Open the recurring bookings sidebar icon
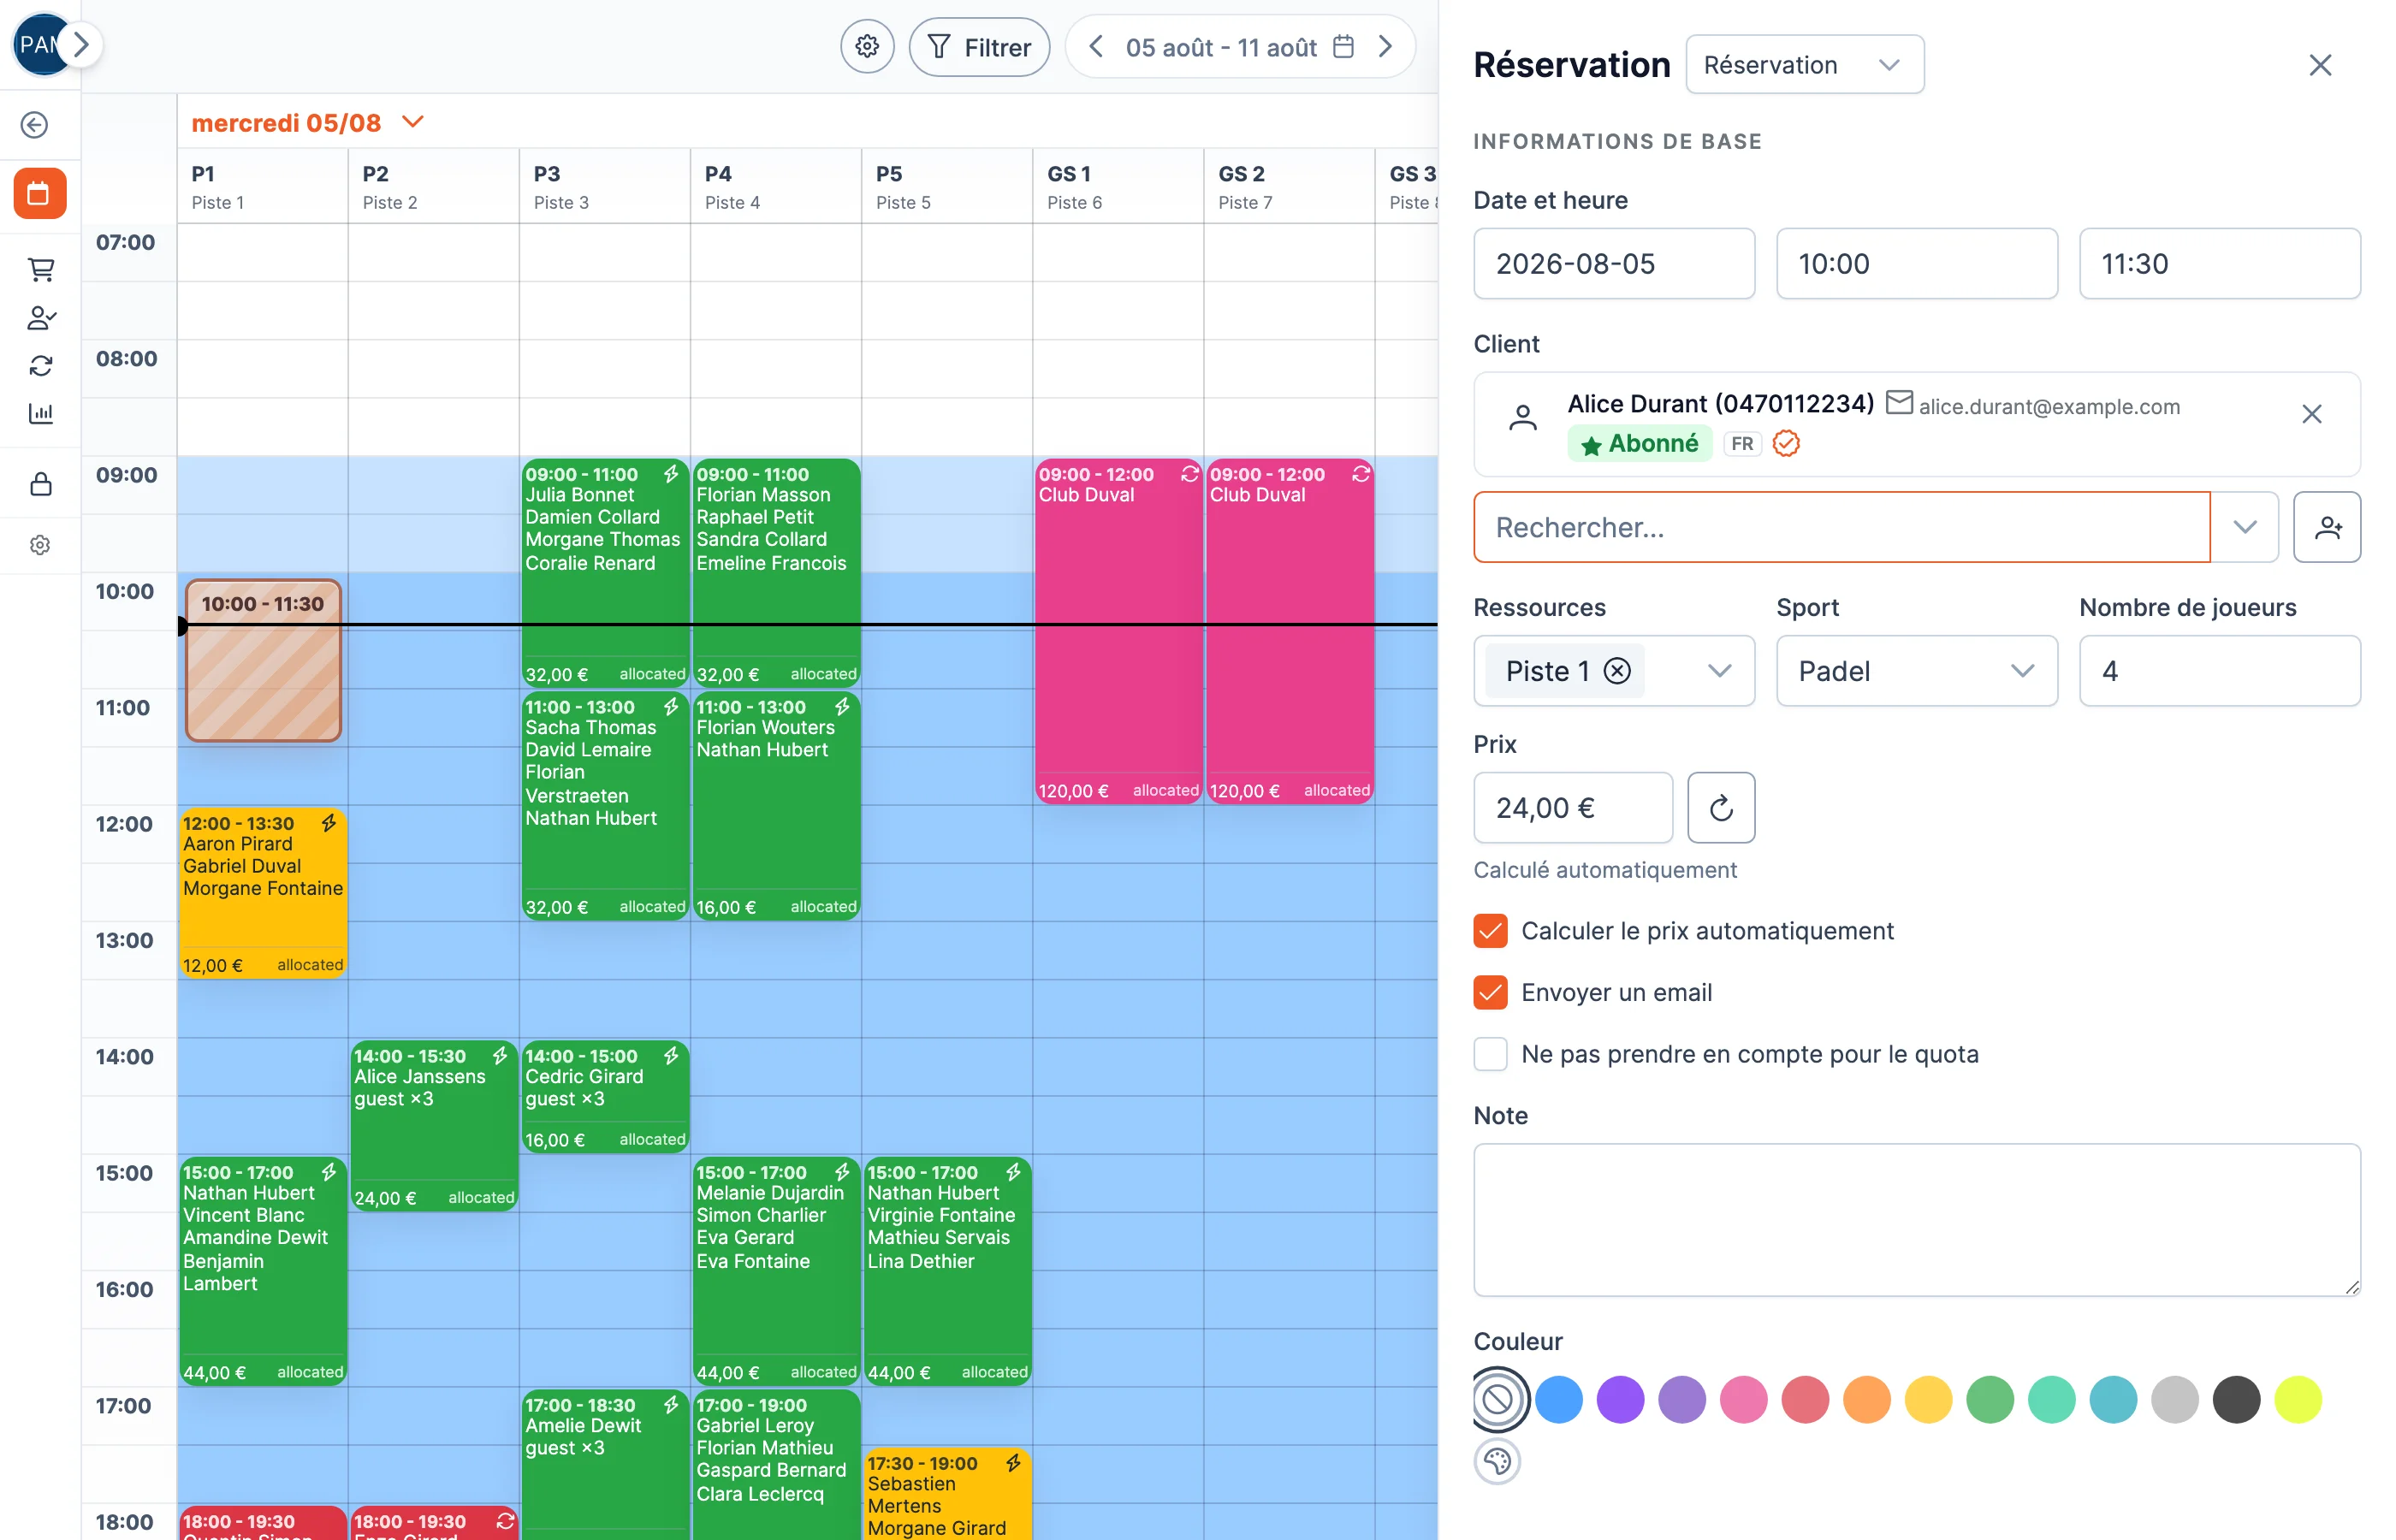Viewport: 2396px width, 1540px height. (40, 366)
